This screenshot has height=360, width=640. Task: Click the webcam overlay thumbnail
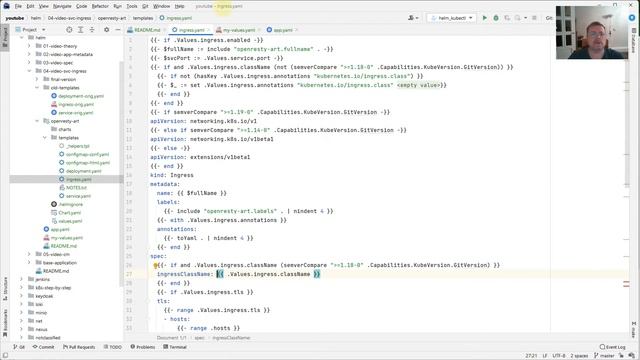pyautogui.click(x=592, y=33)
